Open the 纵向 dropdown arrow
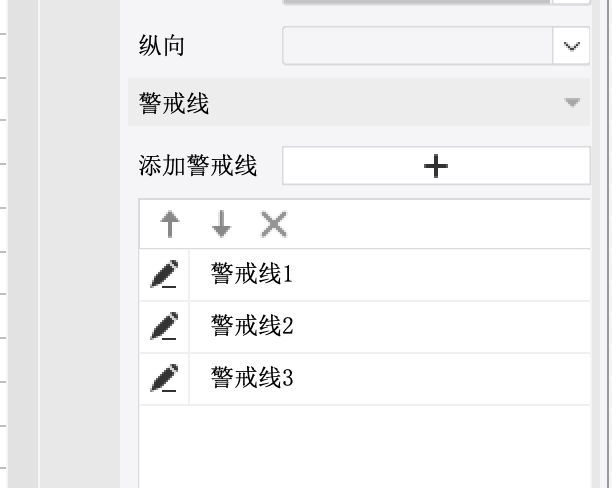 571,46
